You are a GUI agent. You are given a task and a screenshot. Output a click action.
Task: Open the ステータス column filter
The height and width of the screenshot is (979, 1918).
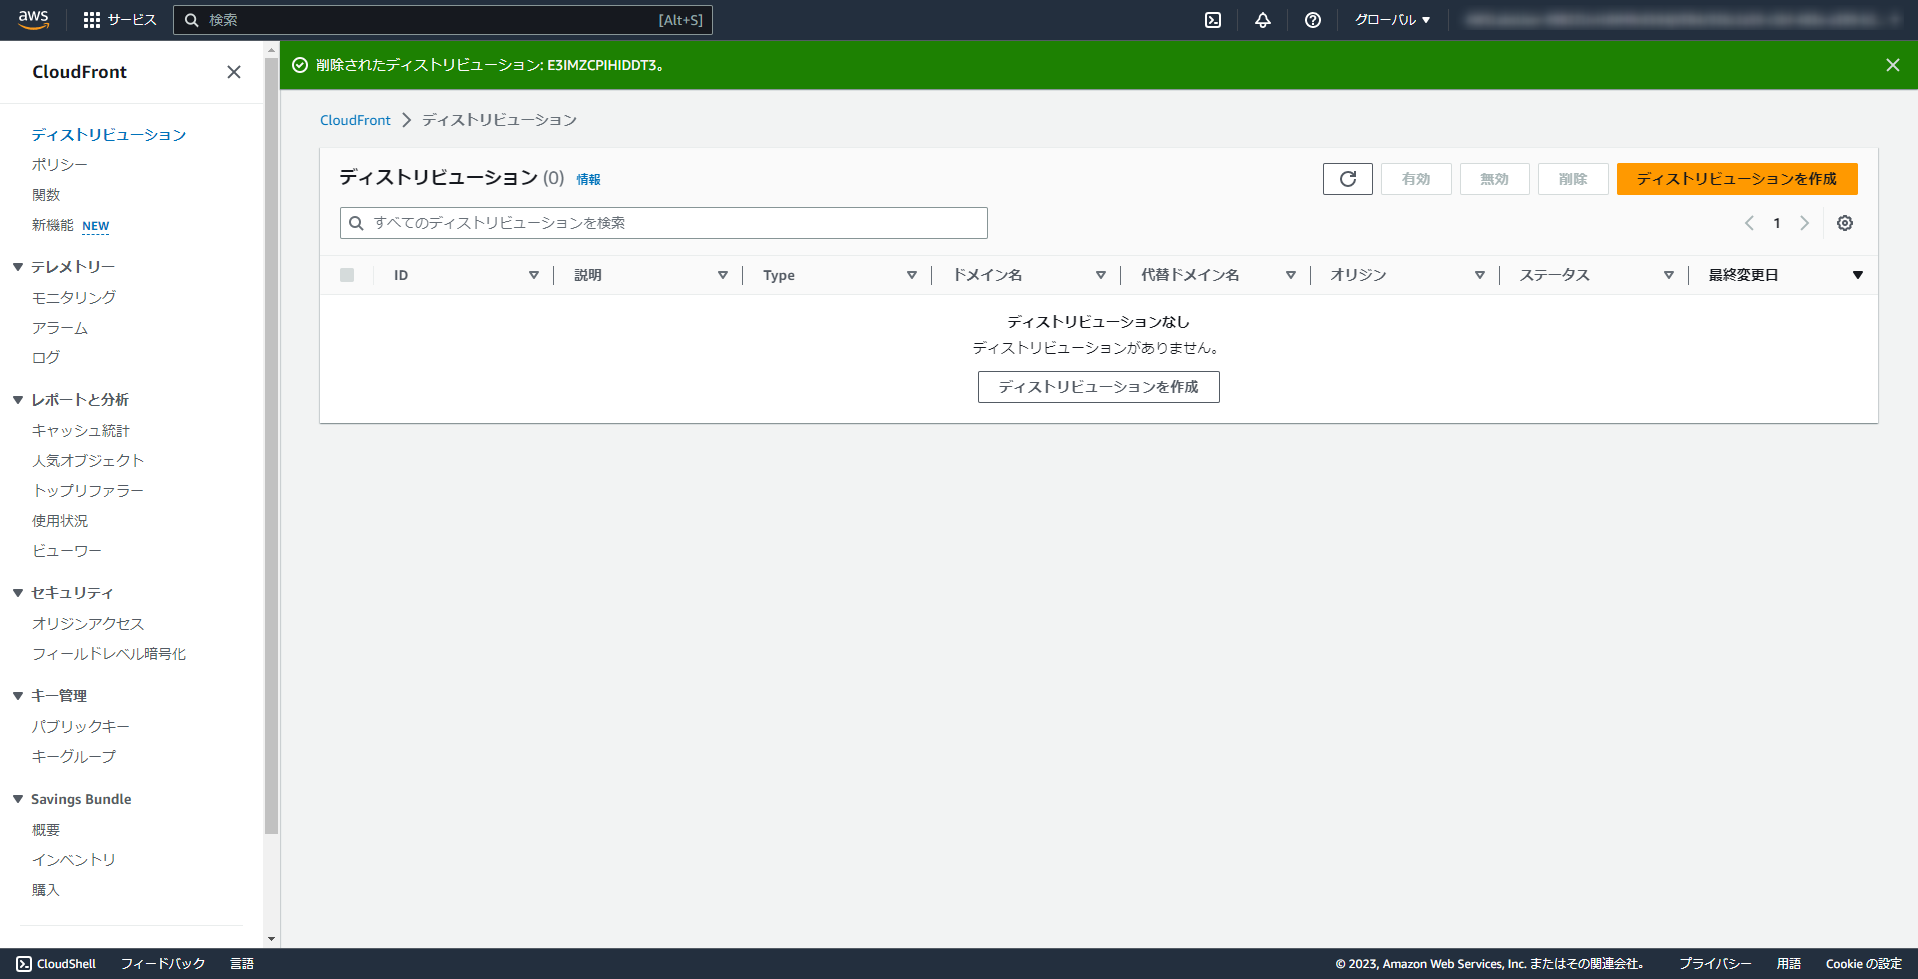tap(1668, 274)
